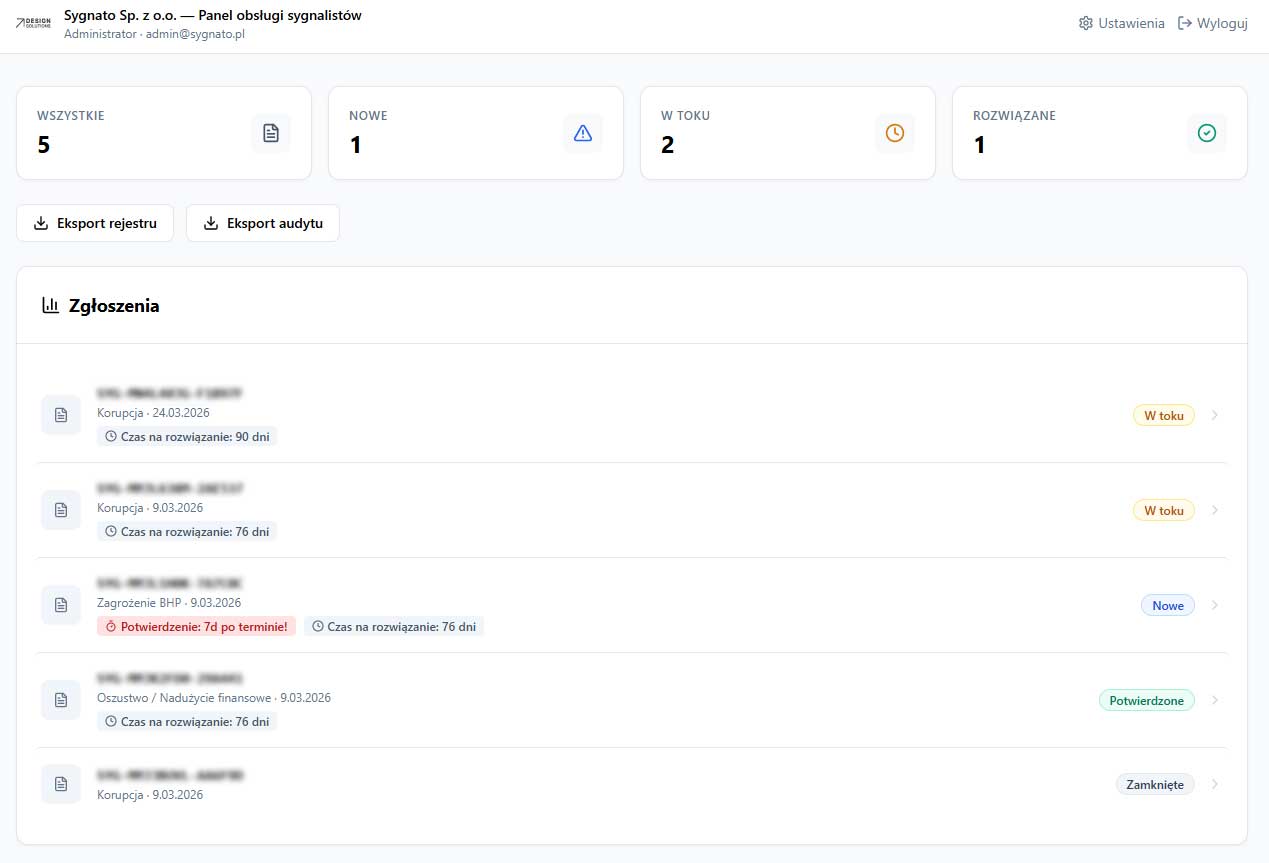Expand the first W toku report chevron

[x=1215, y=415]
